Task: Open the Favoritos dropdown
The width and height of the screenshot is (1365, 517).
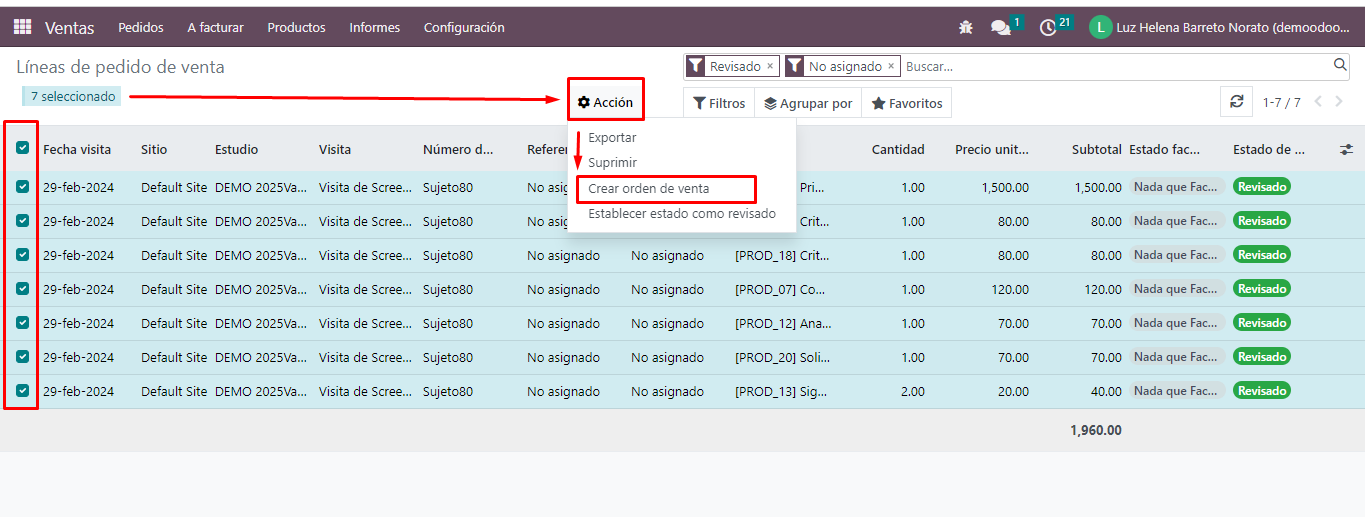Action: click(907, 103)
